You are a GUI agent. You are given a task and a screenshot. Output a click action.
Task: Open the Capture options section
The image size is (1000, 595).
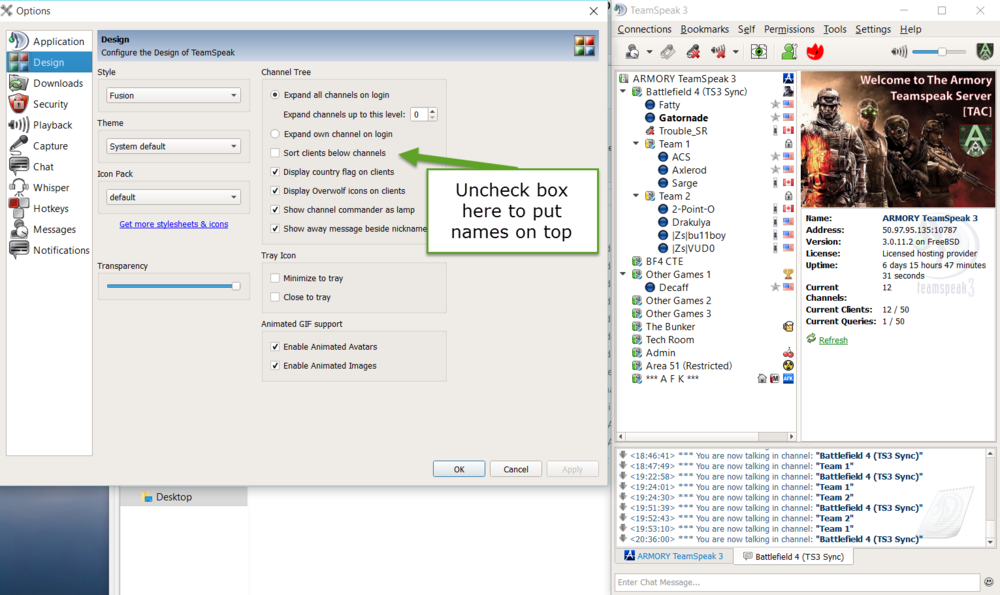point(49,146)
